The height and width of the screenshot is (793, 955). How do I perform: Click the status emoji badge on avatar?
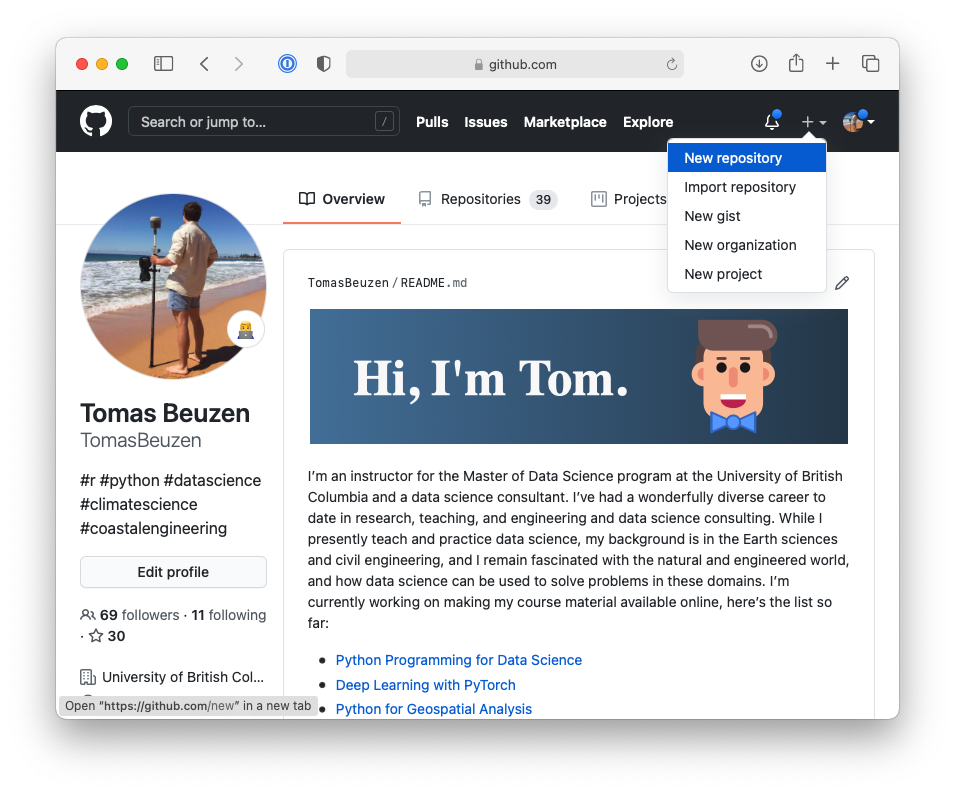(x=245, y=330)
